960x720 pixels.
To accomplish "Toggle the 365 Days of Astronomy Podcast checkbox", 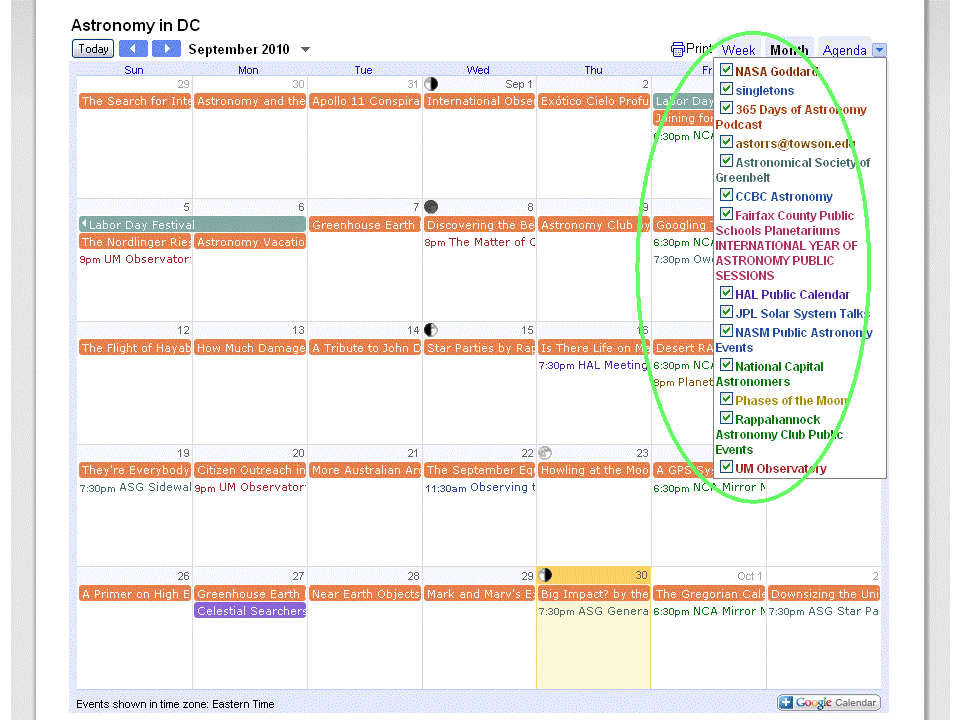I will 726,108.
